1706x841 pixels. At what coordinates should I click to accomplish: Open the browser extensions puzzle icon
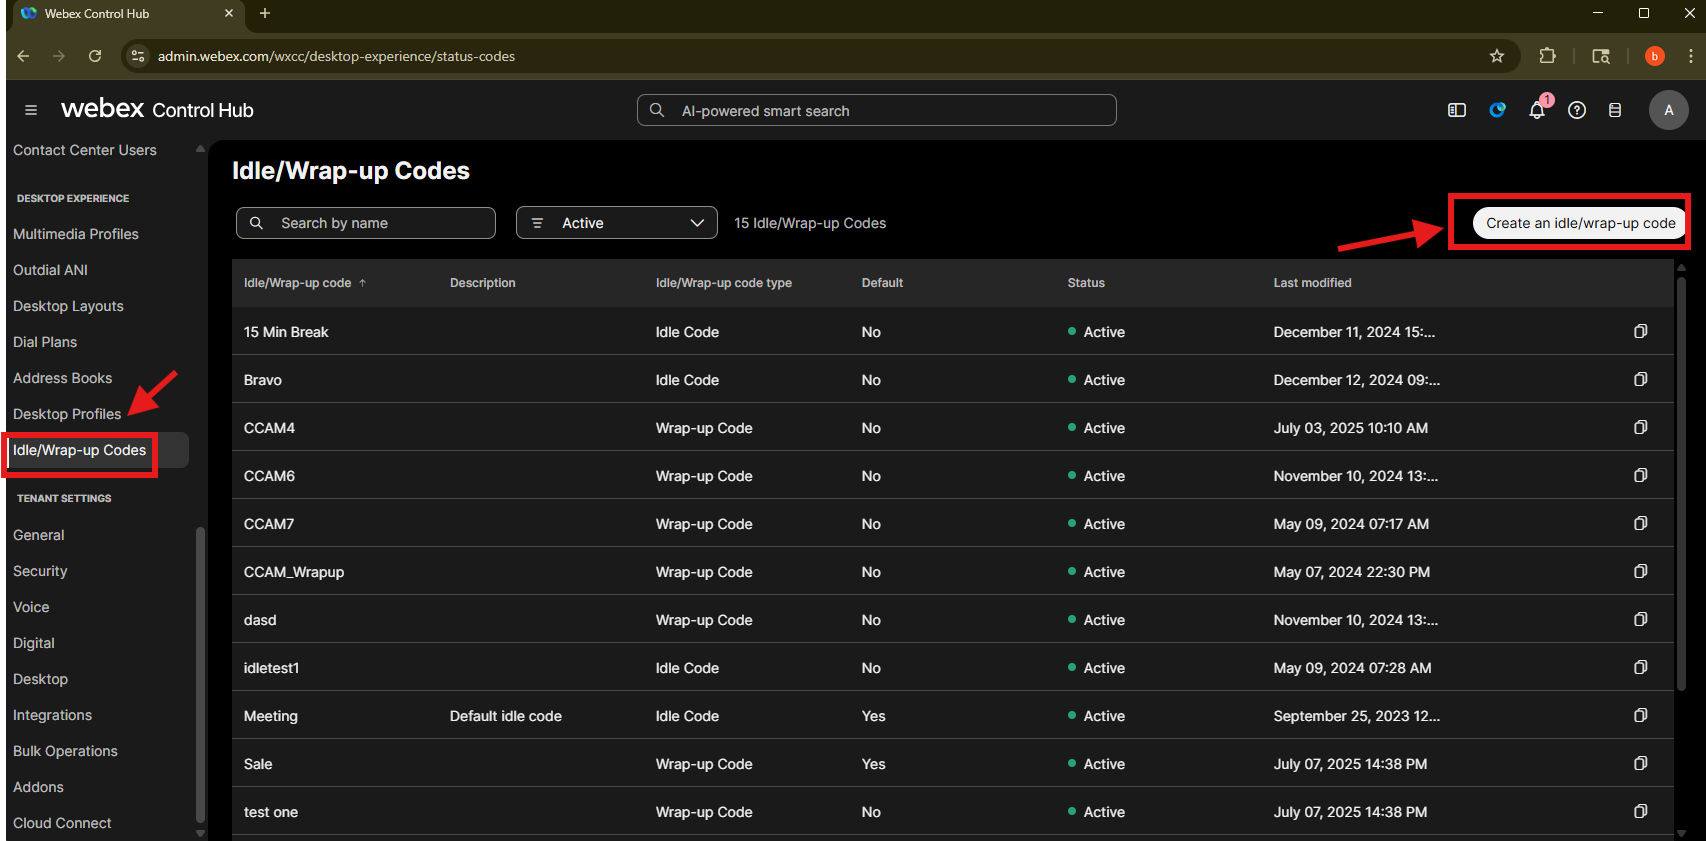(1547, 56)
